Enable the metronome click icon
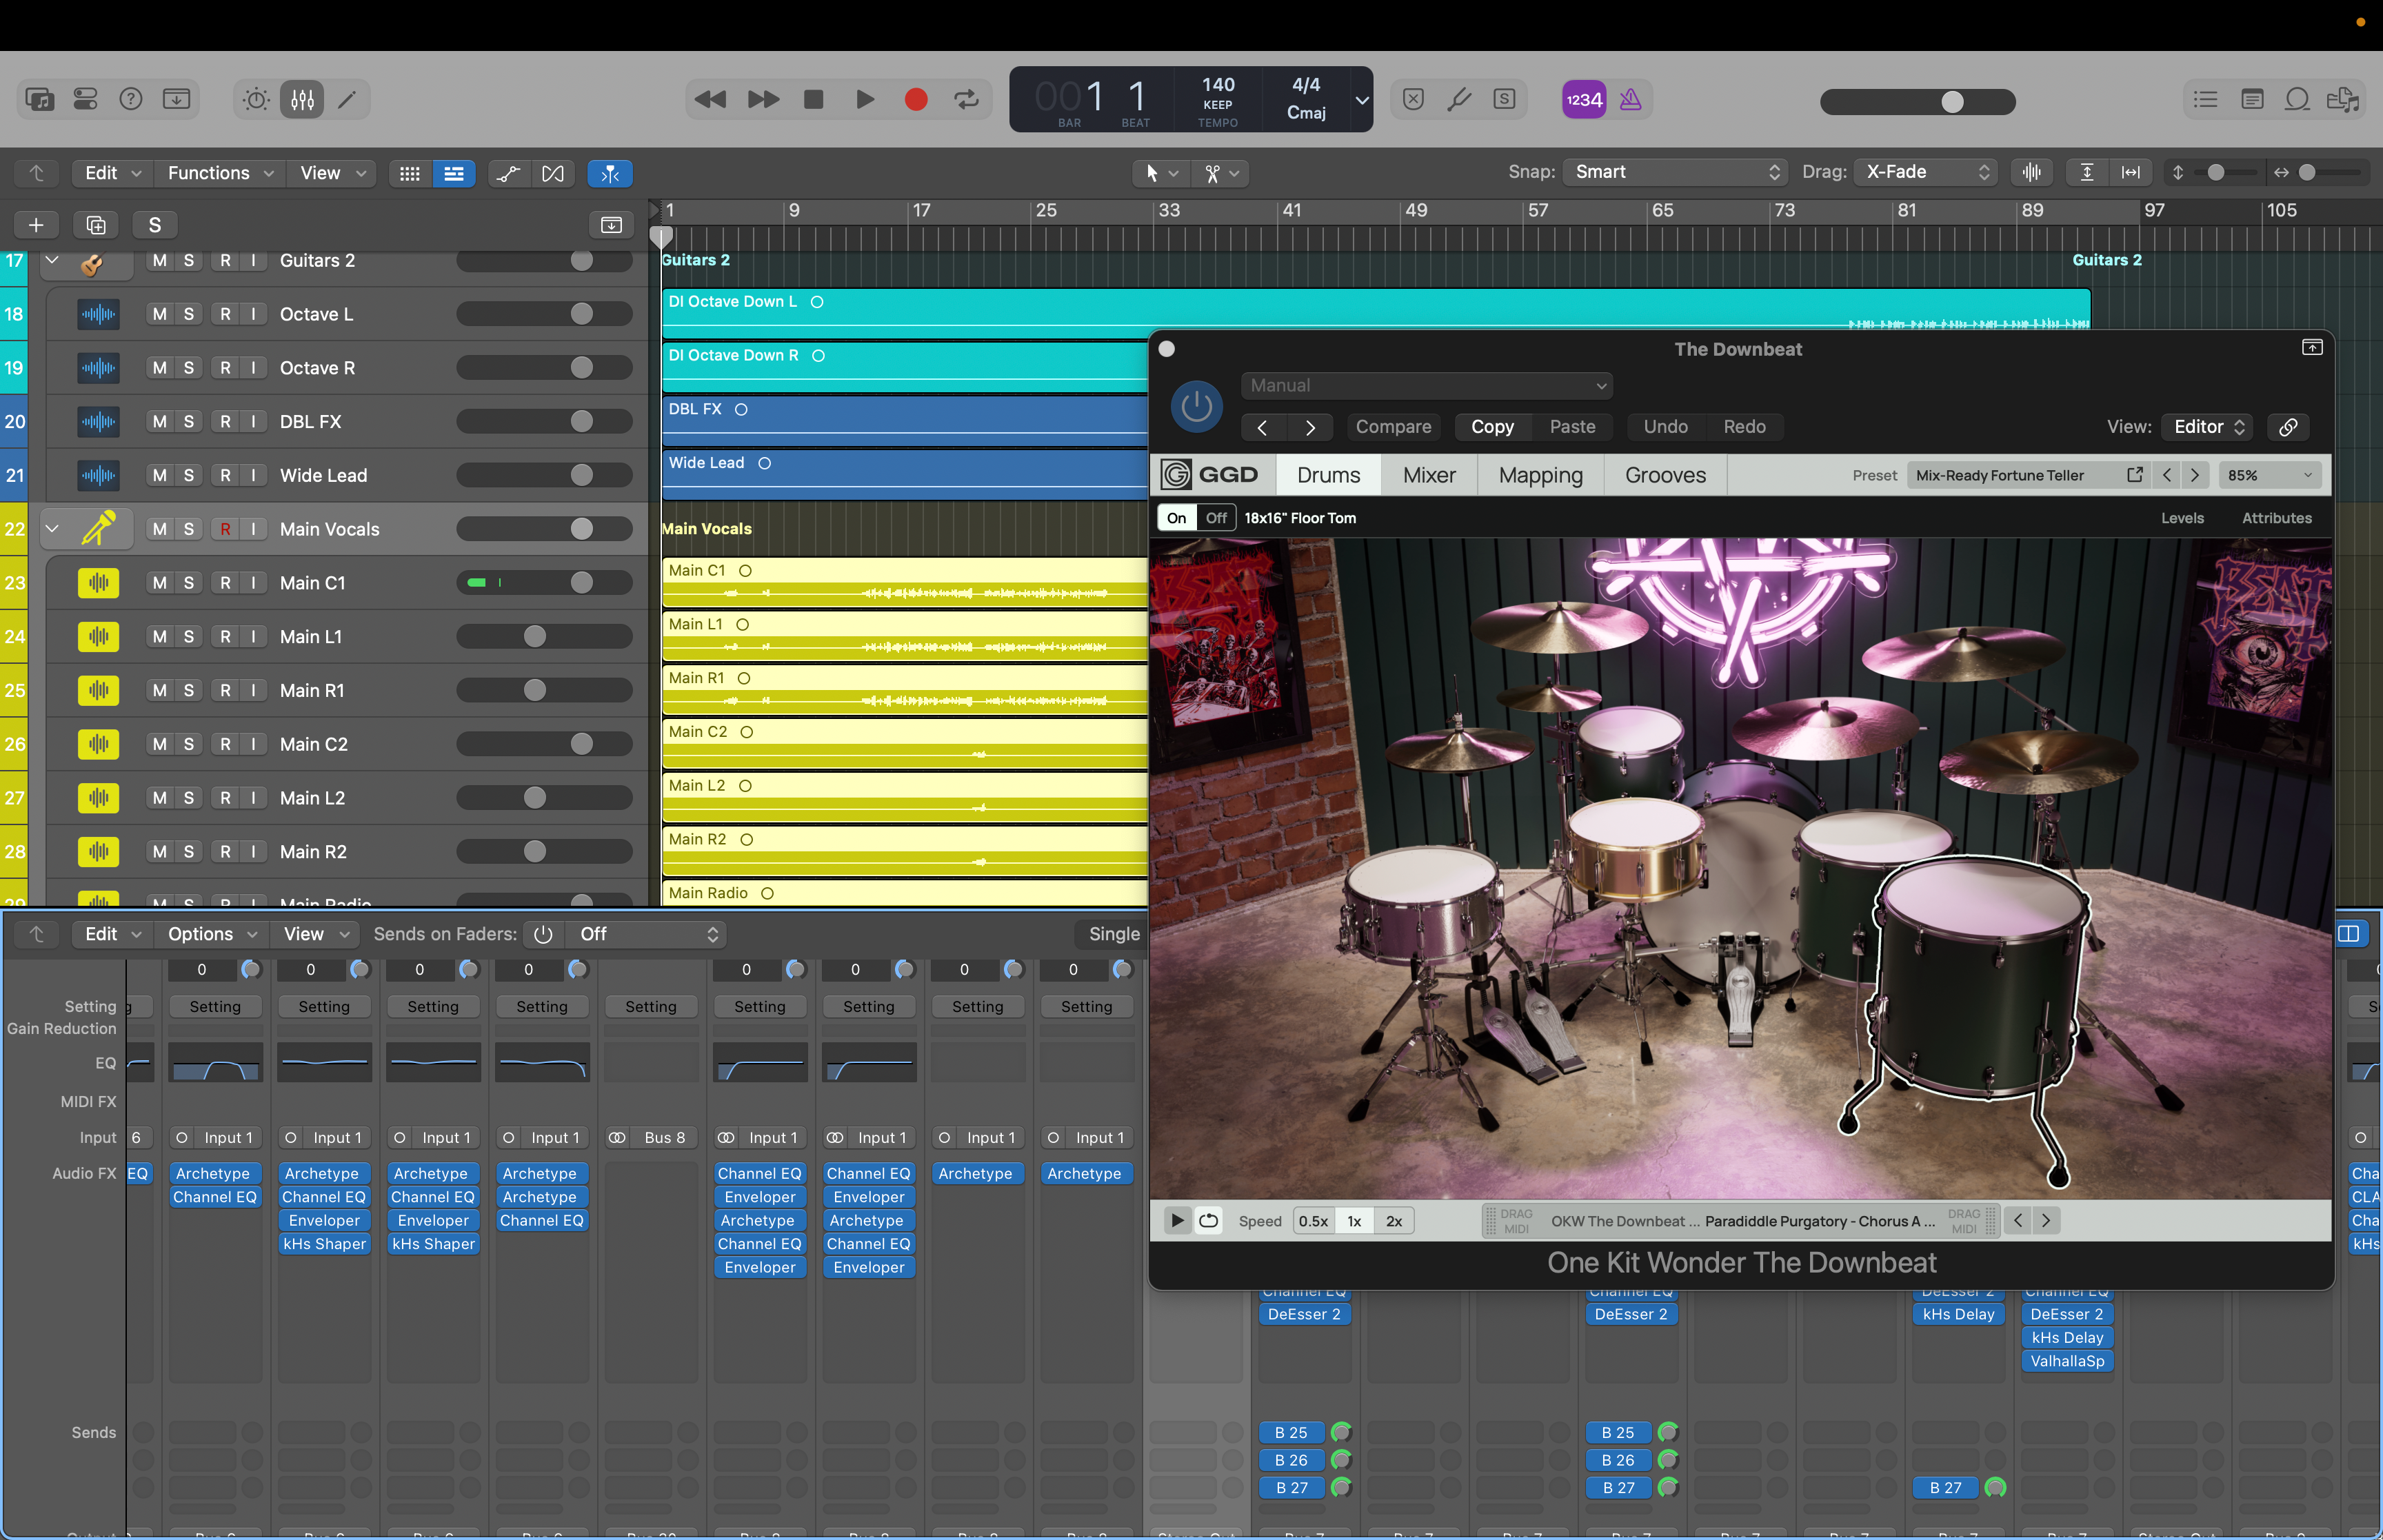 point(1630,99)
